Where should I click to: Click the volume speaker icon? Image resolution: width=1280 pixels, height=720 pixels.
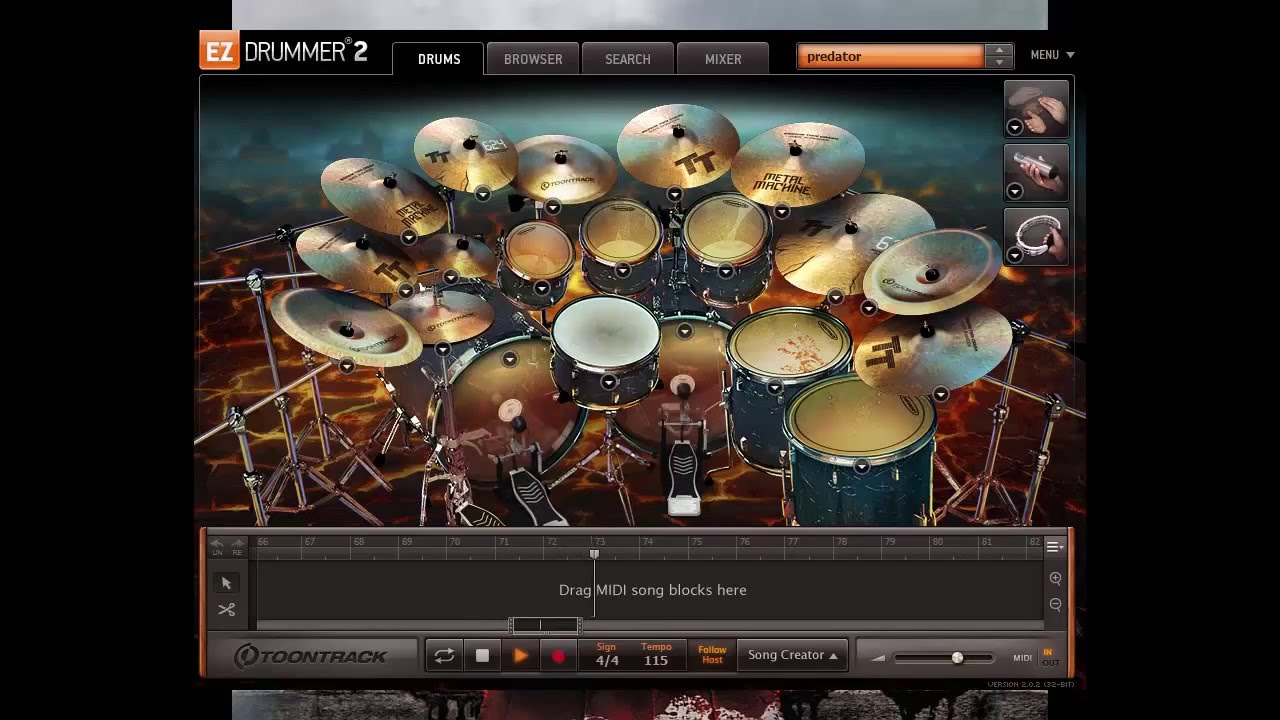click(x=878, y=658)
